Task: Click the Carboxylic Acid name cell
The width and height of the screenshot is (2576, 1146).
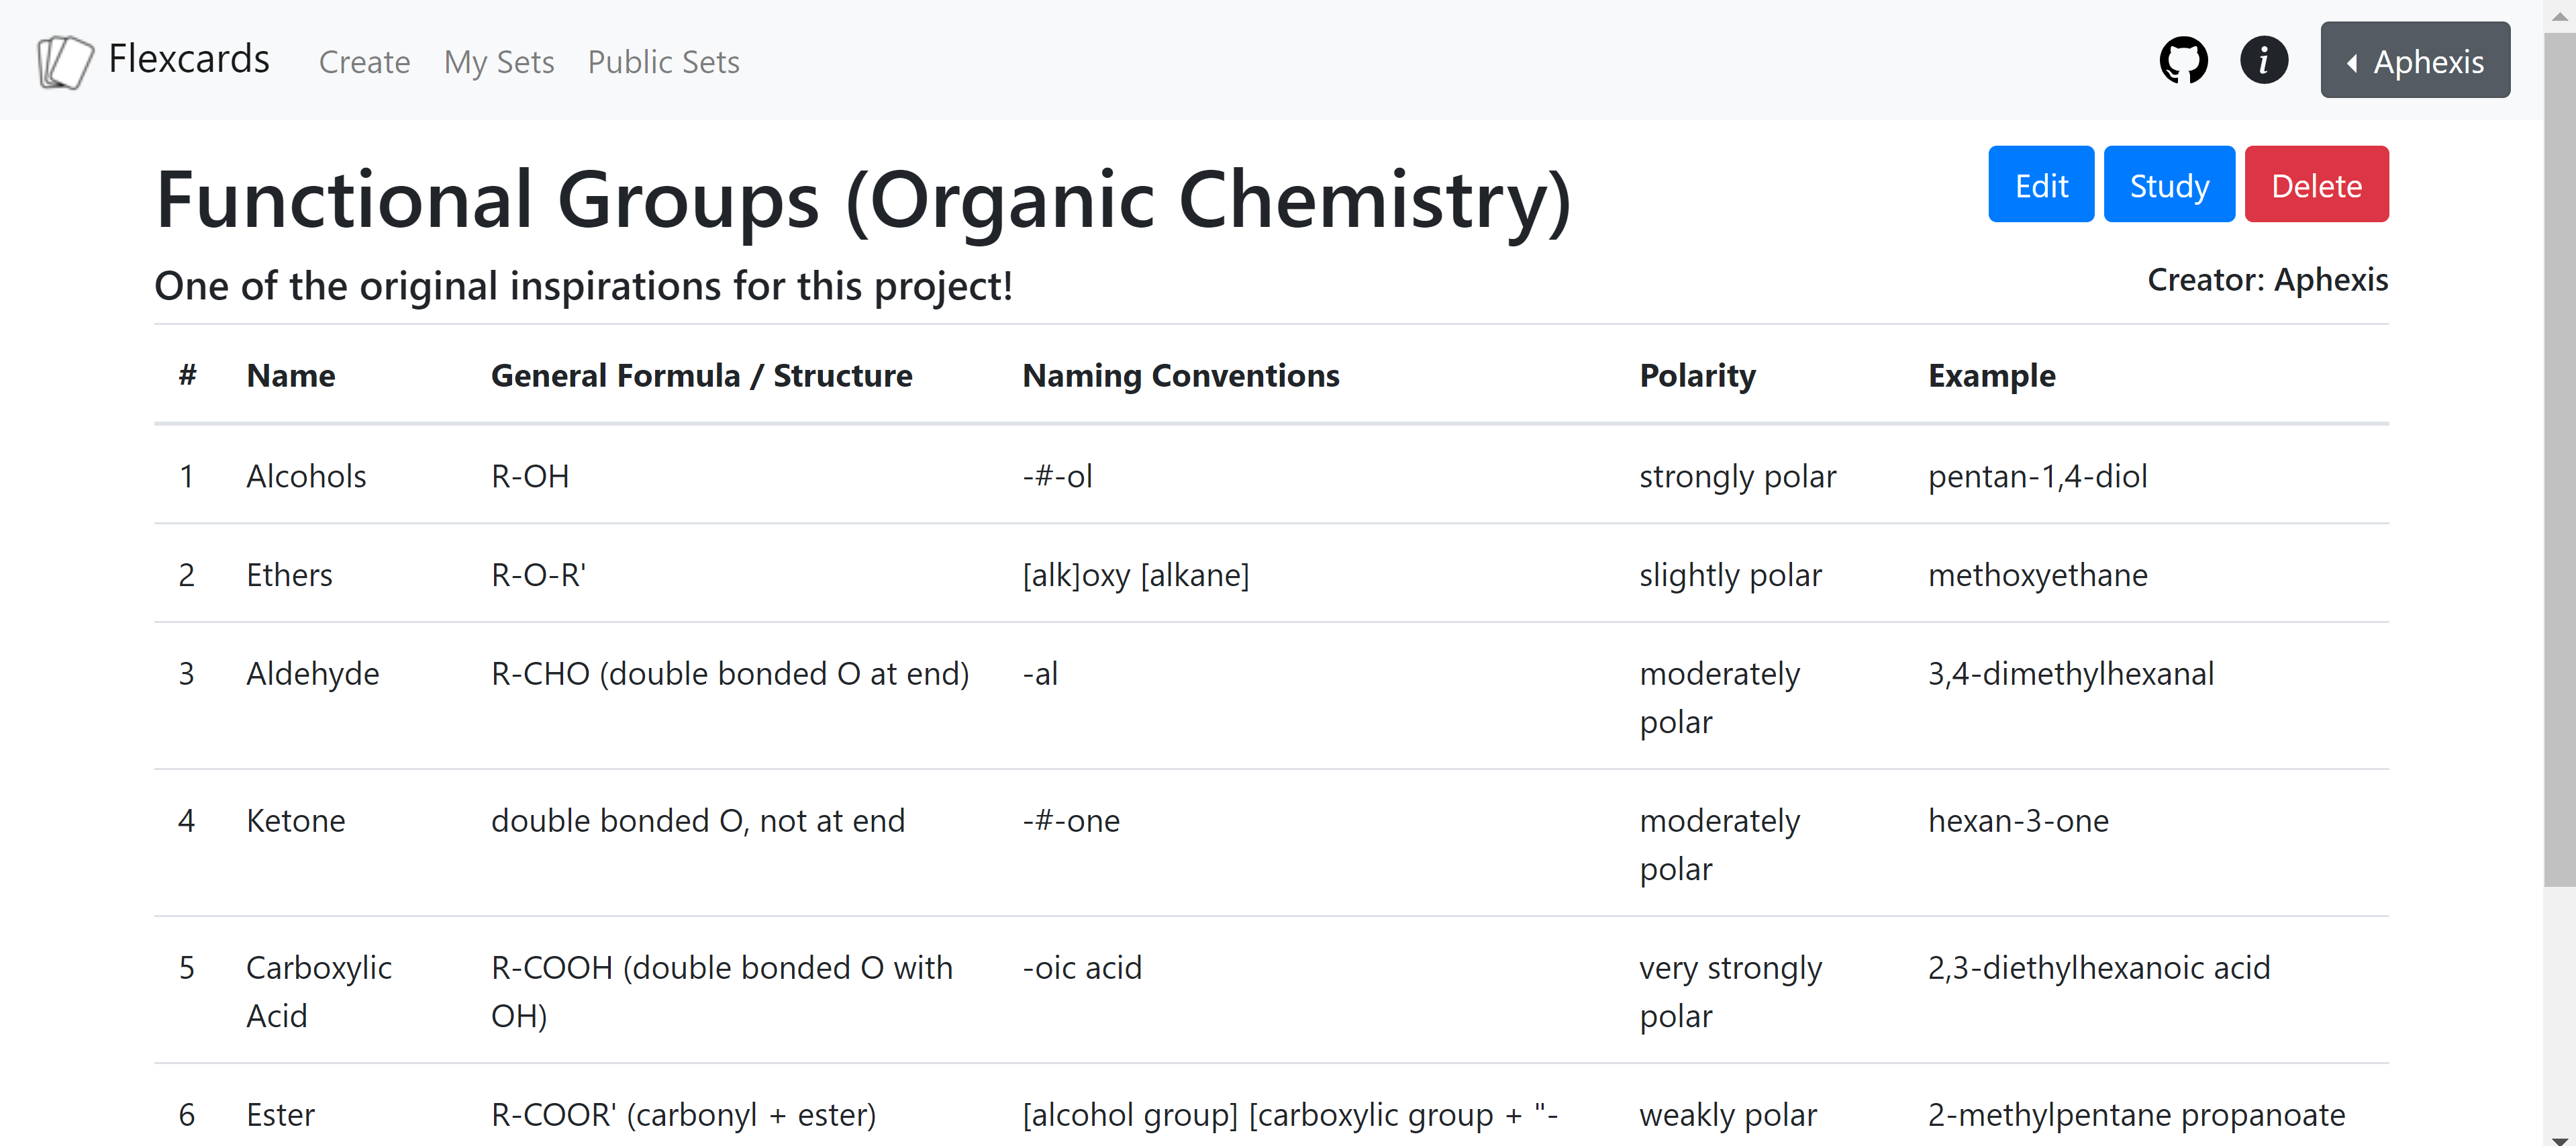Action: click(x=318, y=991)
